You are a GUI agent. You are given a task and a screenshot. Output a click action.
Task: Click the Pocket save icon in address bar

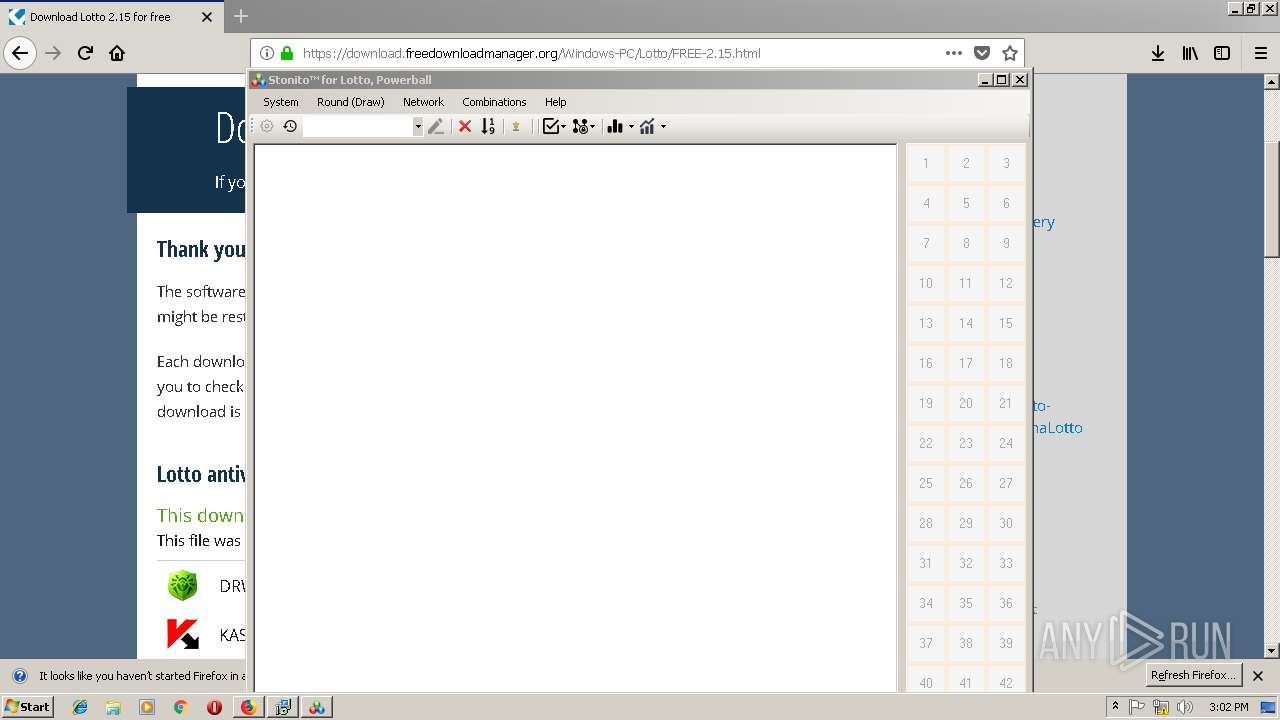982,53
